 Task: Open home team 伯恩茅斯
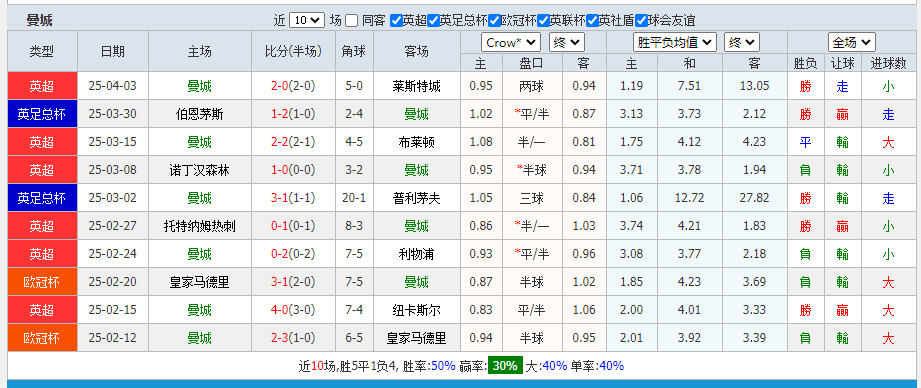click(x=200, y=114)
